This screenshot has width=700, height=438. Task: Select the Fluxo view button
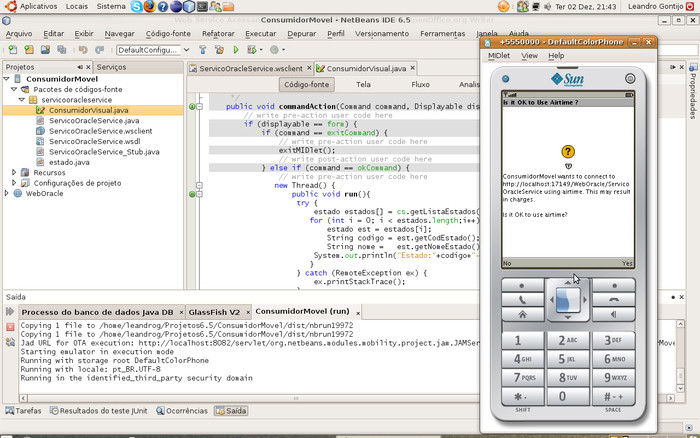(421, 84)
